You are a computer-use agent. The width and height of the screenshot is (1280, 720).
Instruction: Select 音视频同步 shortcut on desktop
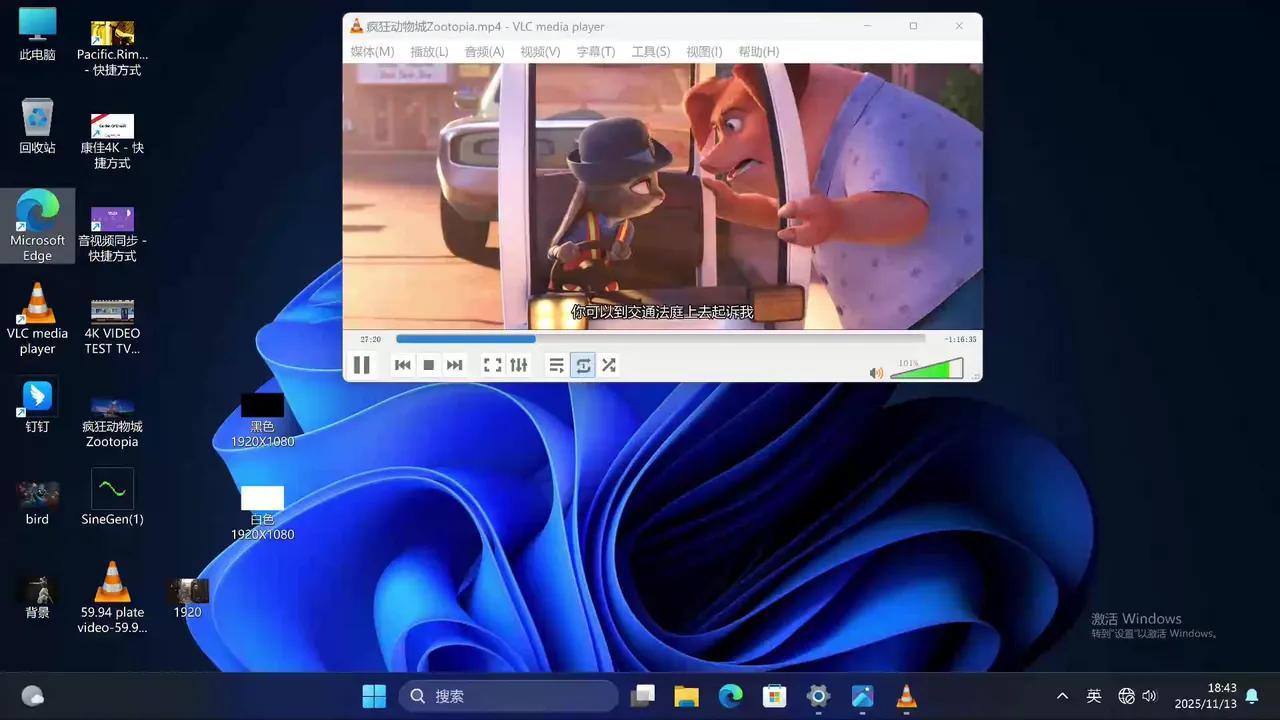tap(112, 234)
